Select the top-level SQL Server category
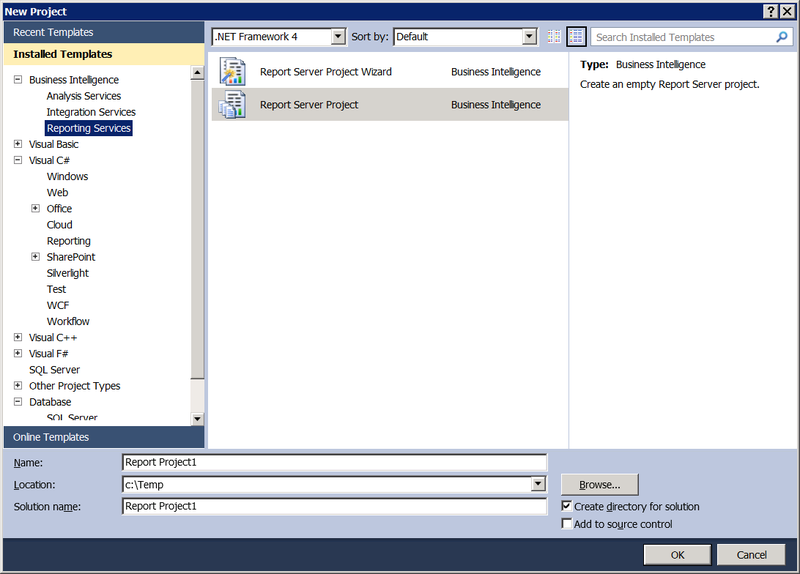 click(x=54, y=370)
